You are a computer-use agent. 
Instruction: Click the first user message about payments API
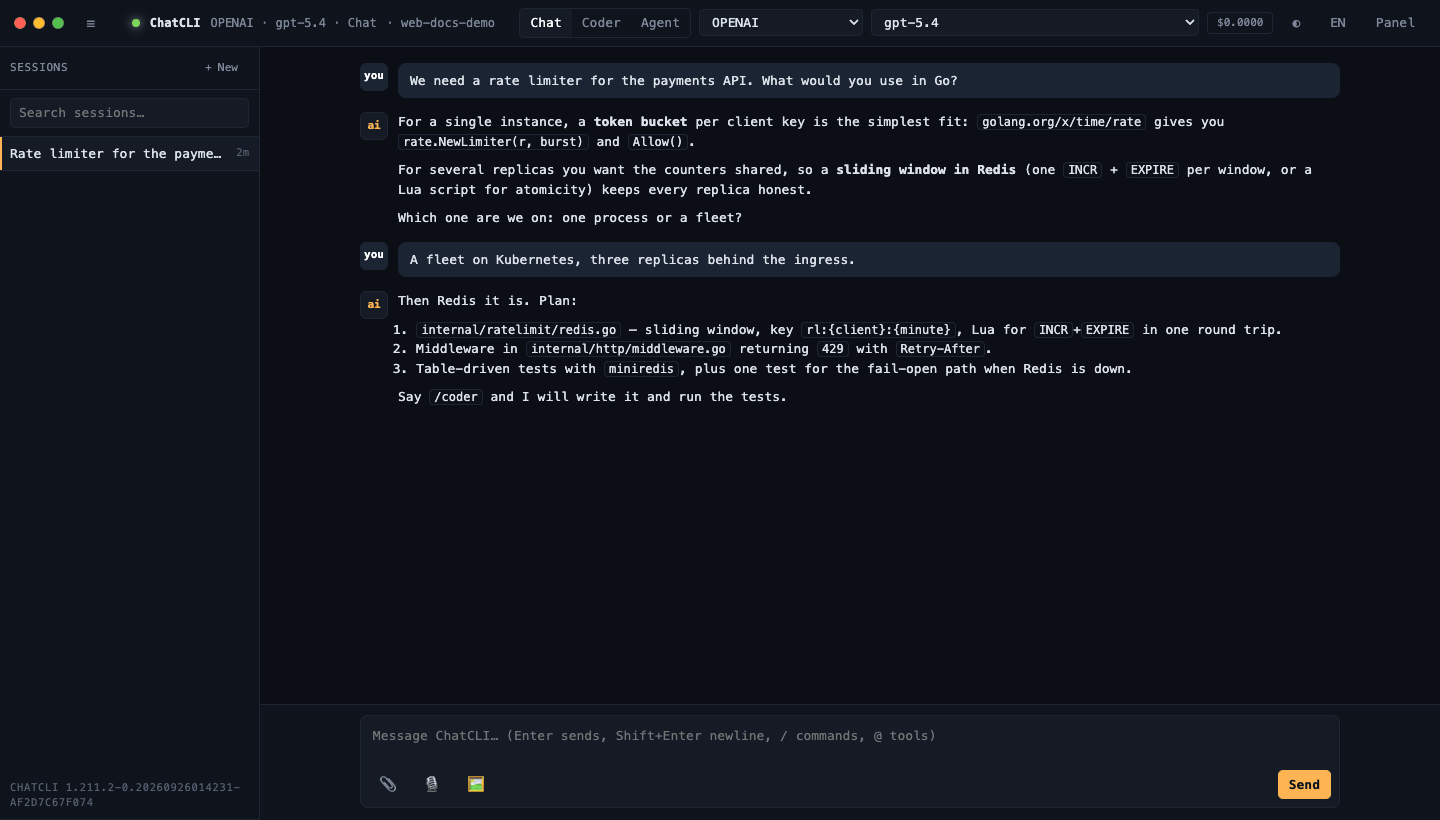coord(868,81)
